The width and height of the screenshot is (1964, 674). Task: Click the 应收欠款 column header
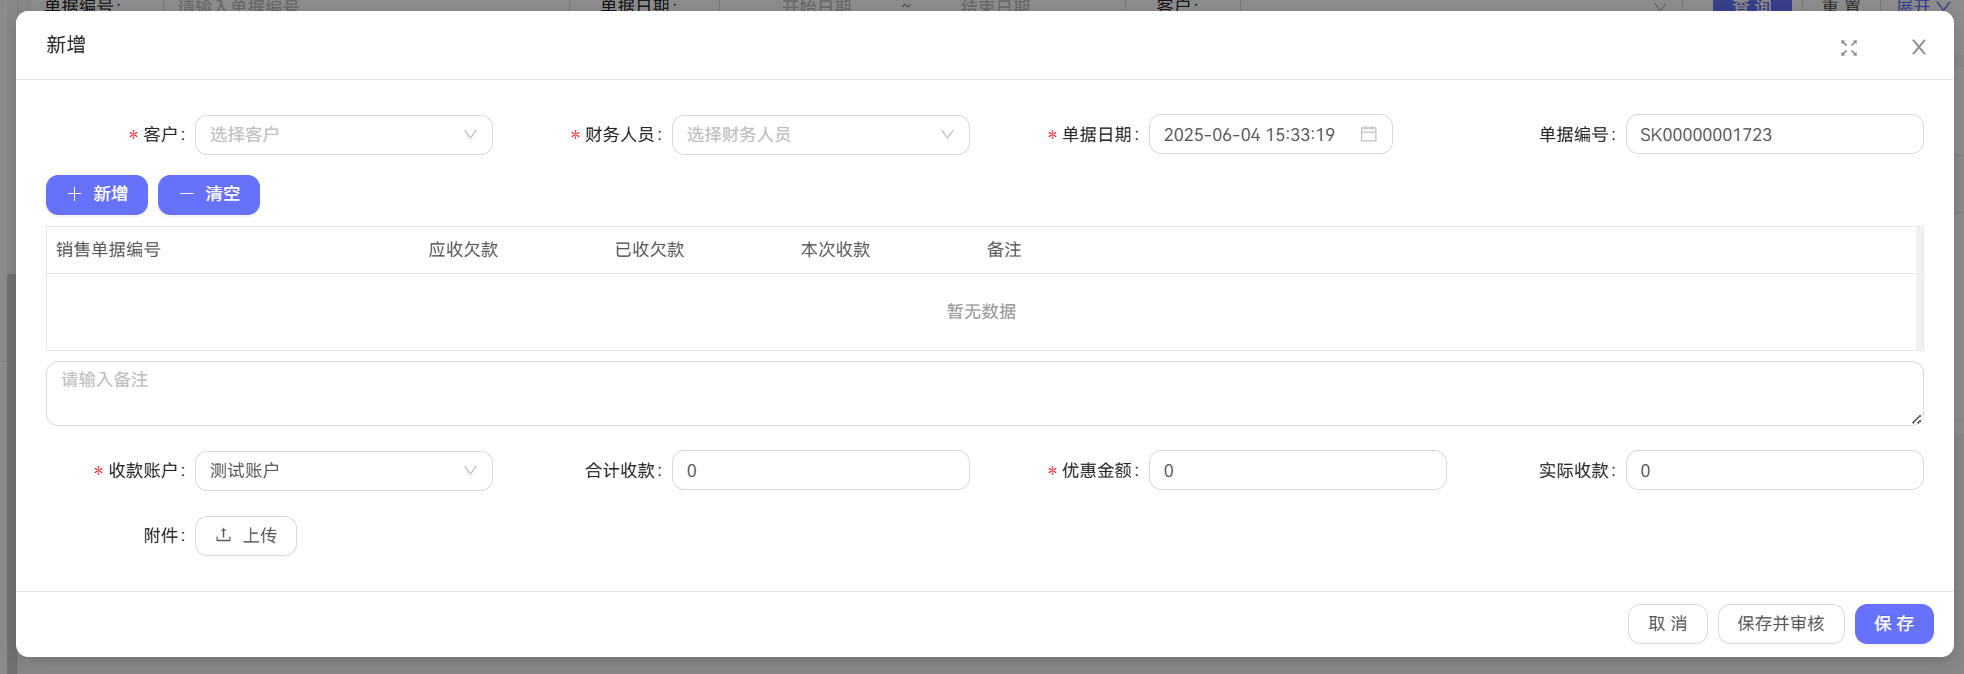coord(463,250)
